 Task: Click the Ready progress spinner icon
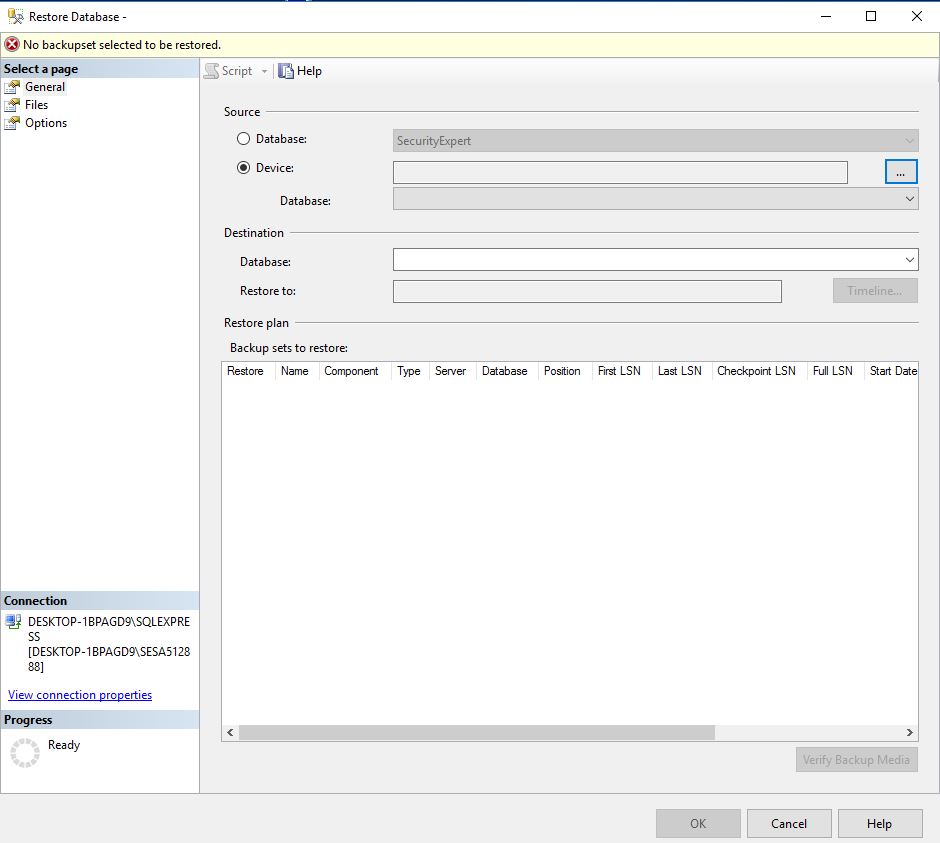pos(25,752)
